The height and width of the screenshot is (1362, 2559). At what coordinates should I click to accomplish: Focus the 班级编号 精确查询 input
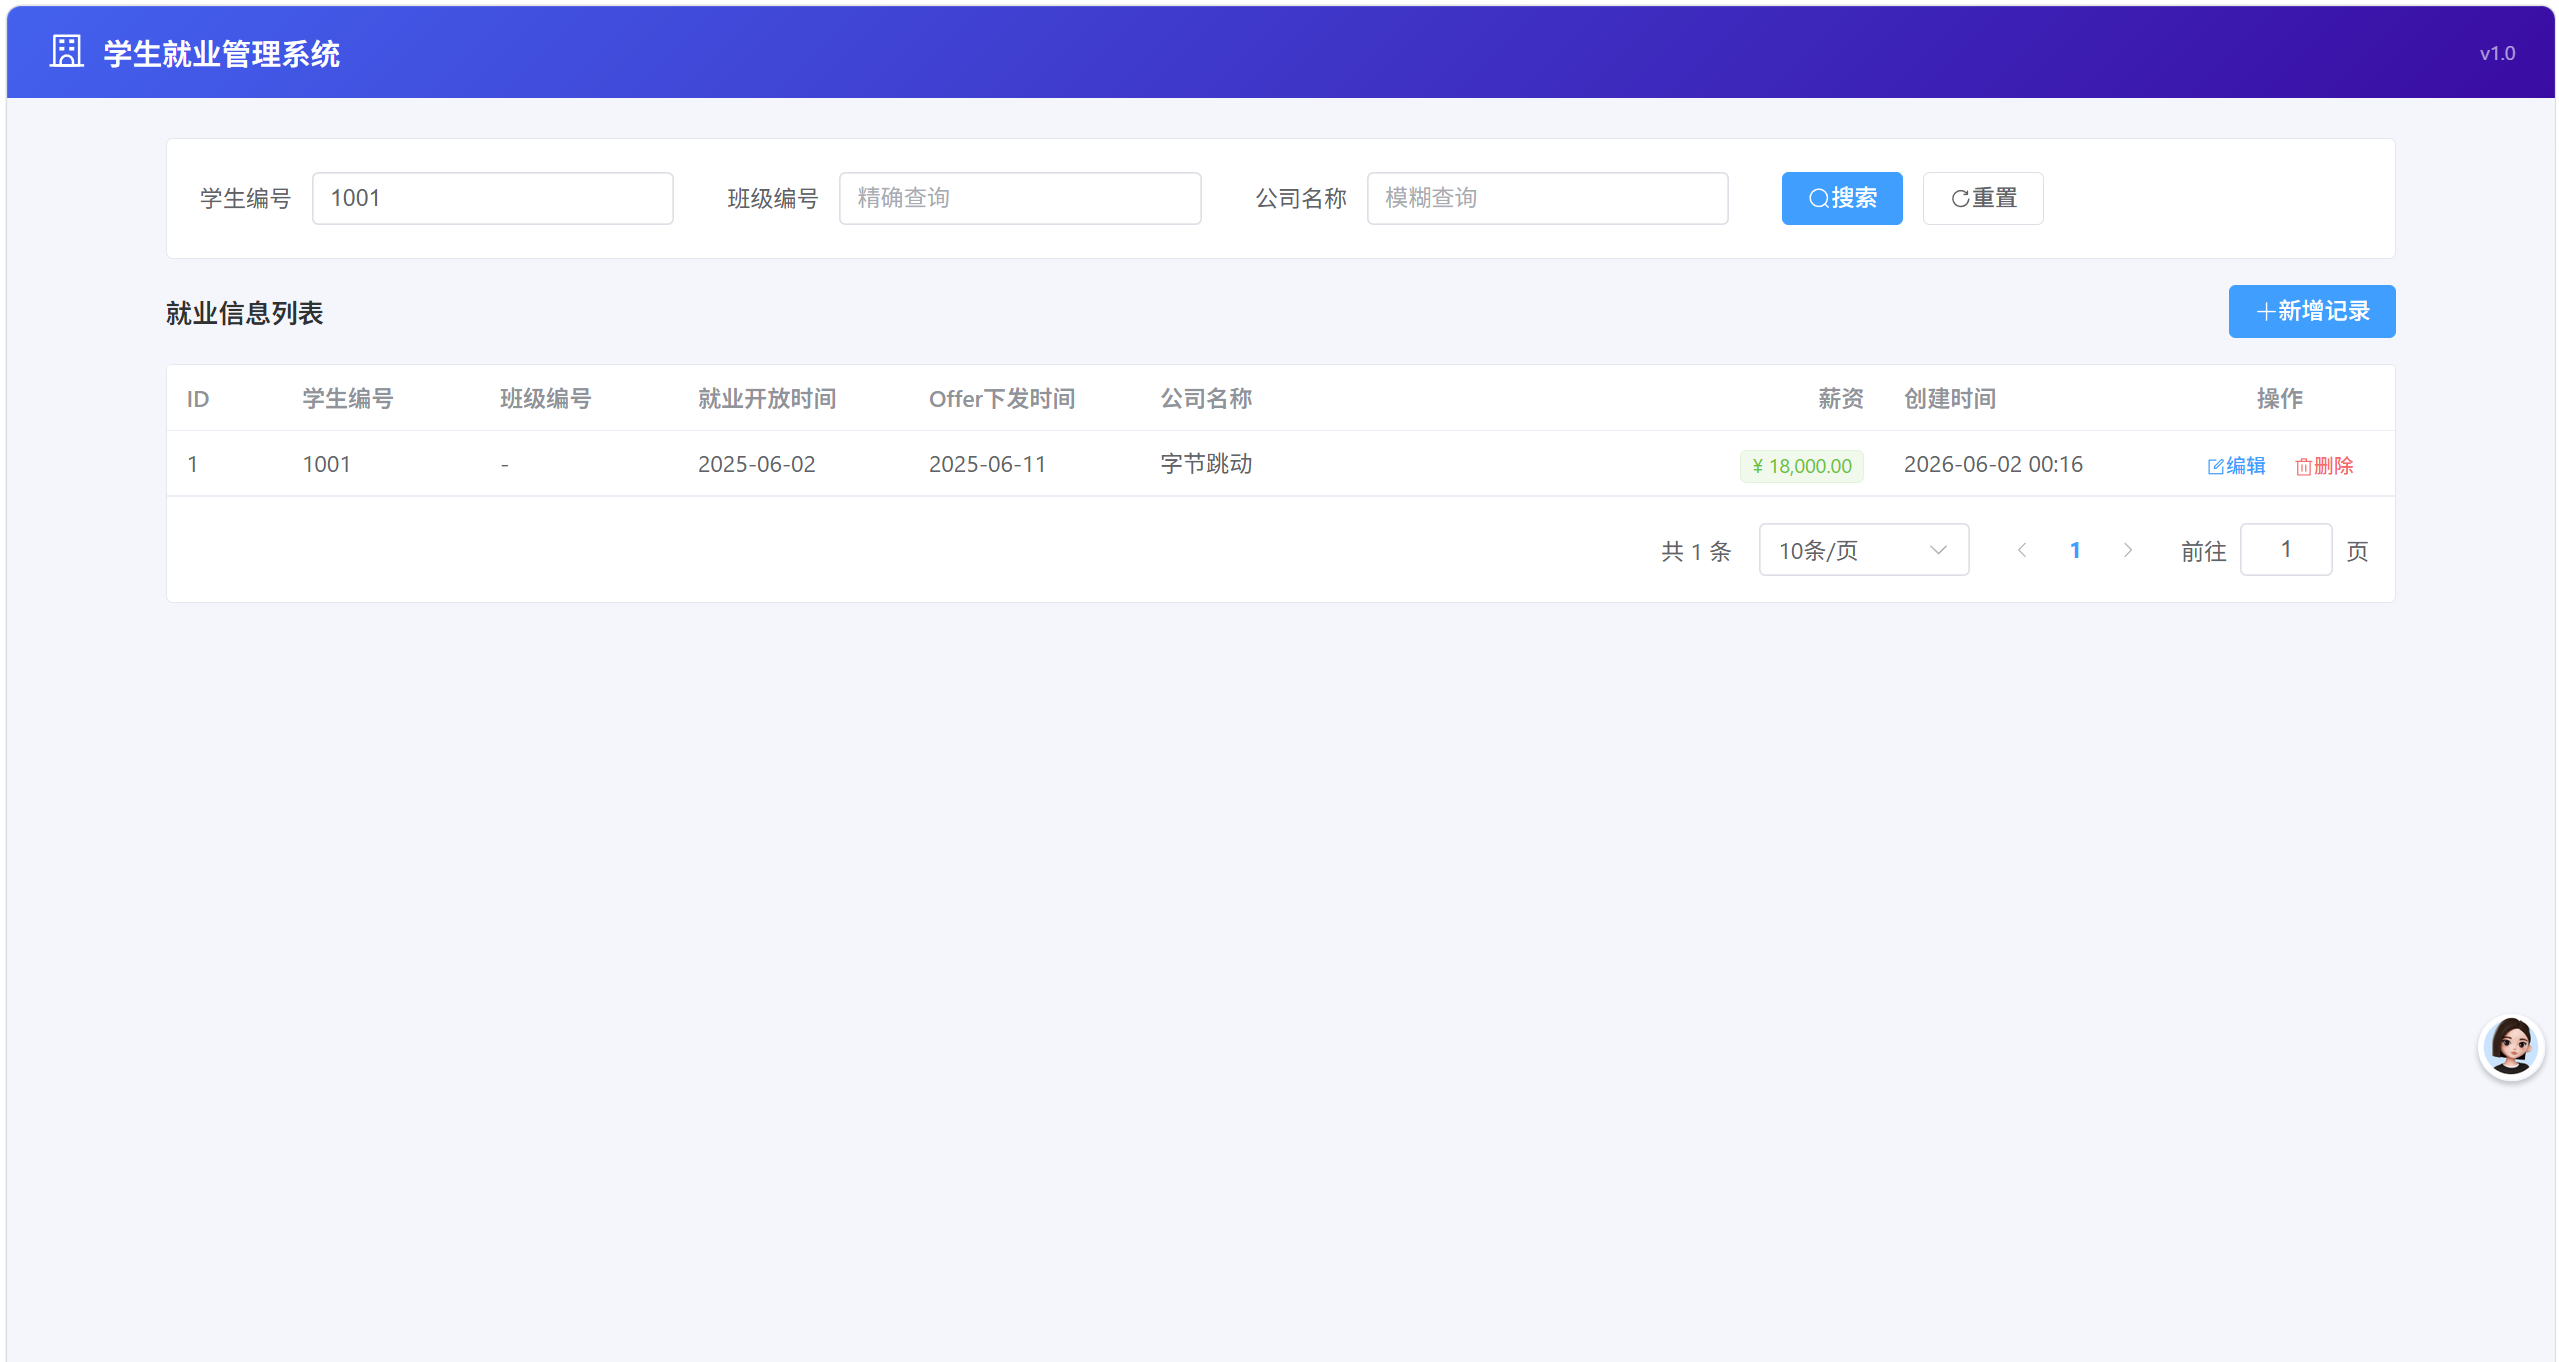(x=1019, y=198)
